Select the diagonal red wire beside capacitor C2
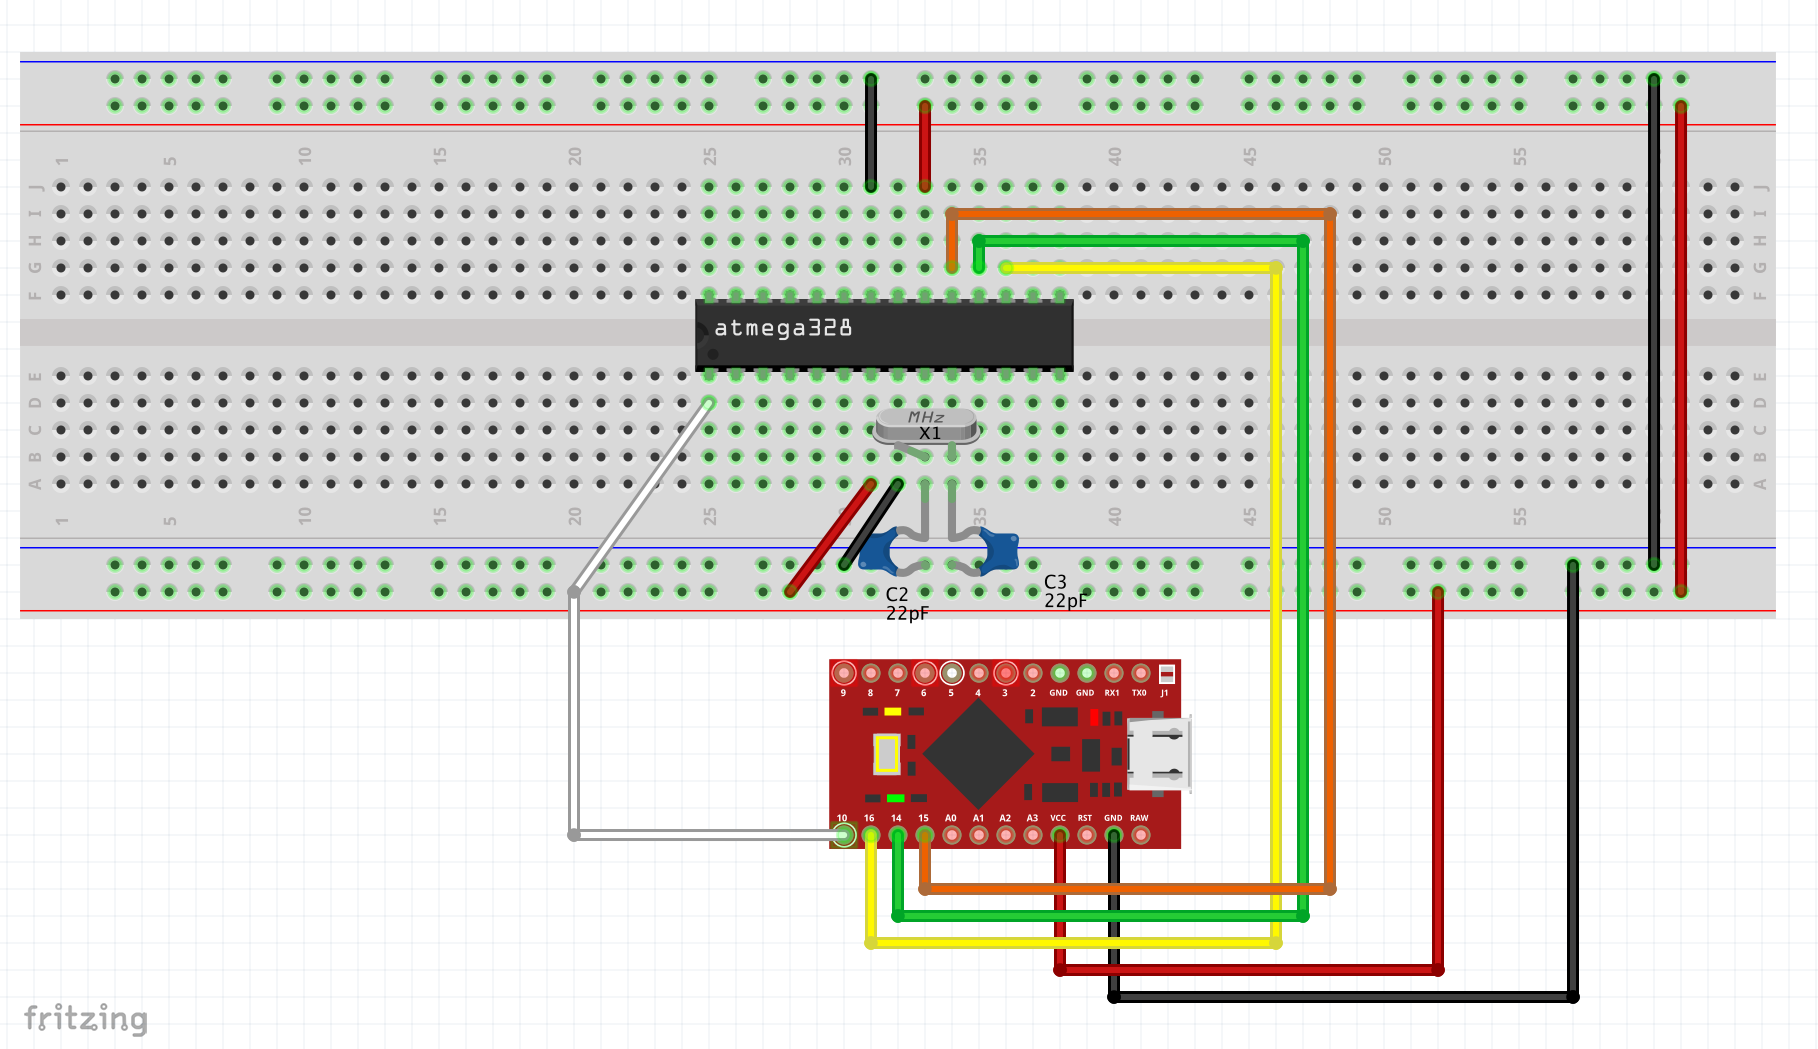The image size is (1818, 1049). tap(830, 537)
